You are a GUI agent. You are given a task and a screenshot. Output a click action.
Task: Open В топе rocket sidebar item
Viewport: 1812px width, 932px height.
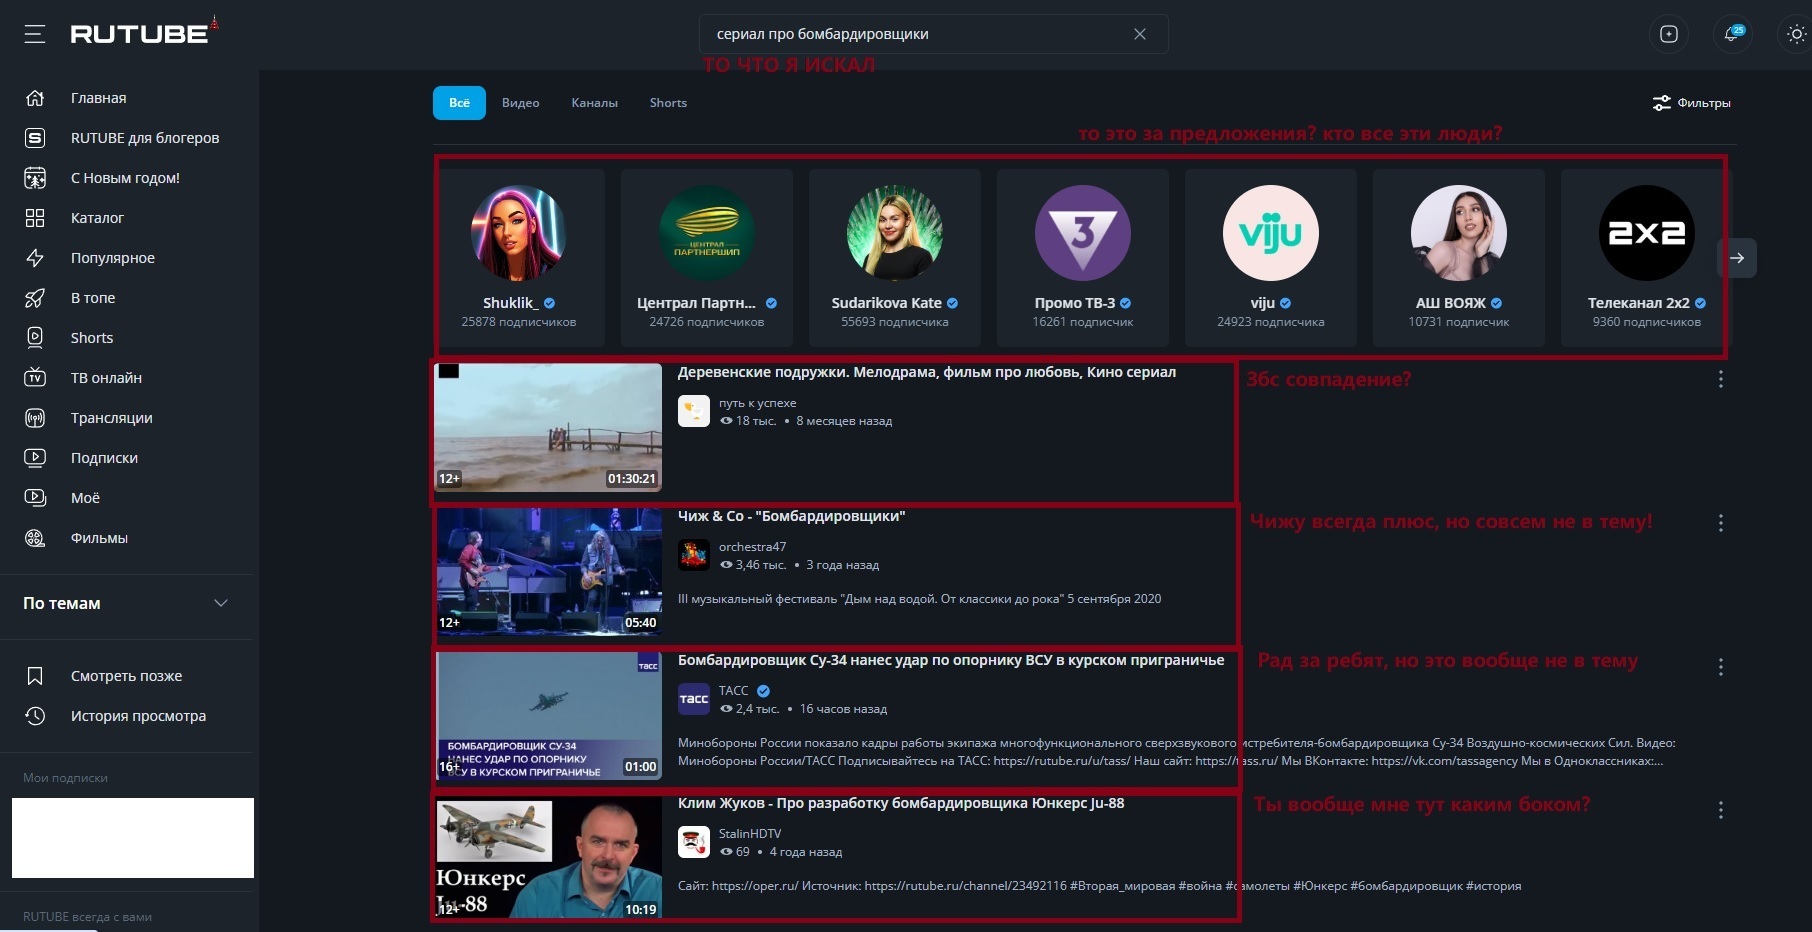(x=93, y=298)
